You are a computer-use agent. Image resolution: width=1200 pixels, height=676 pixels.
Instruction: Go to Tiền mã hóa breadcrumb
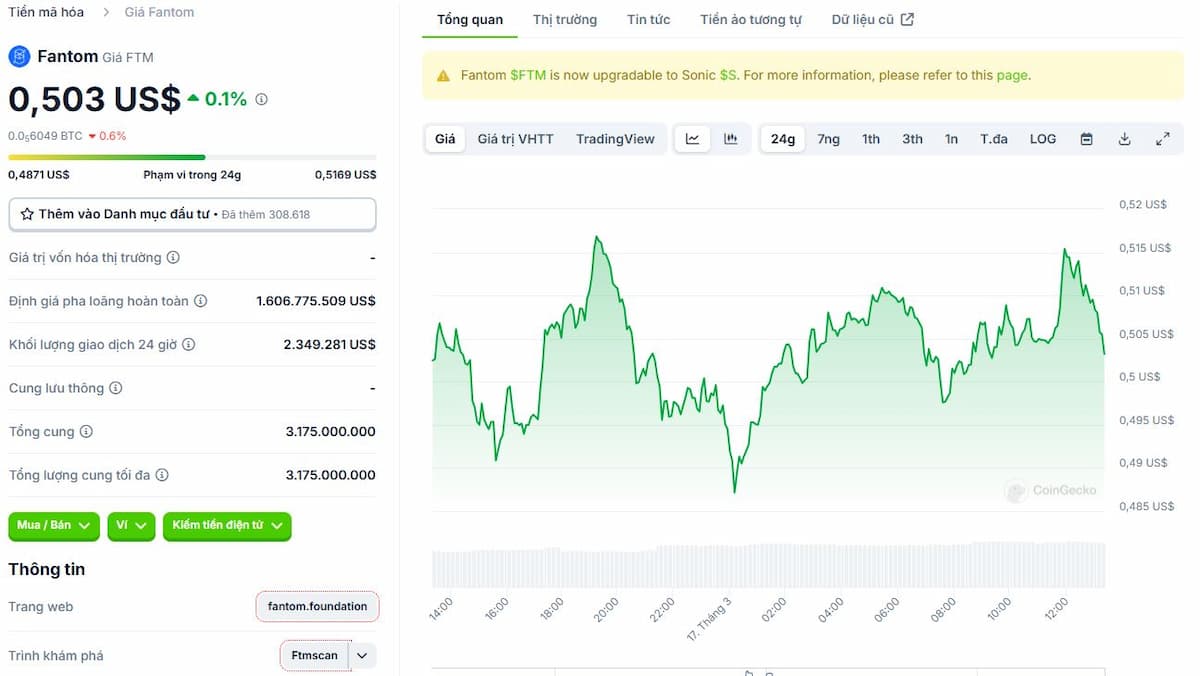[46, 12]
